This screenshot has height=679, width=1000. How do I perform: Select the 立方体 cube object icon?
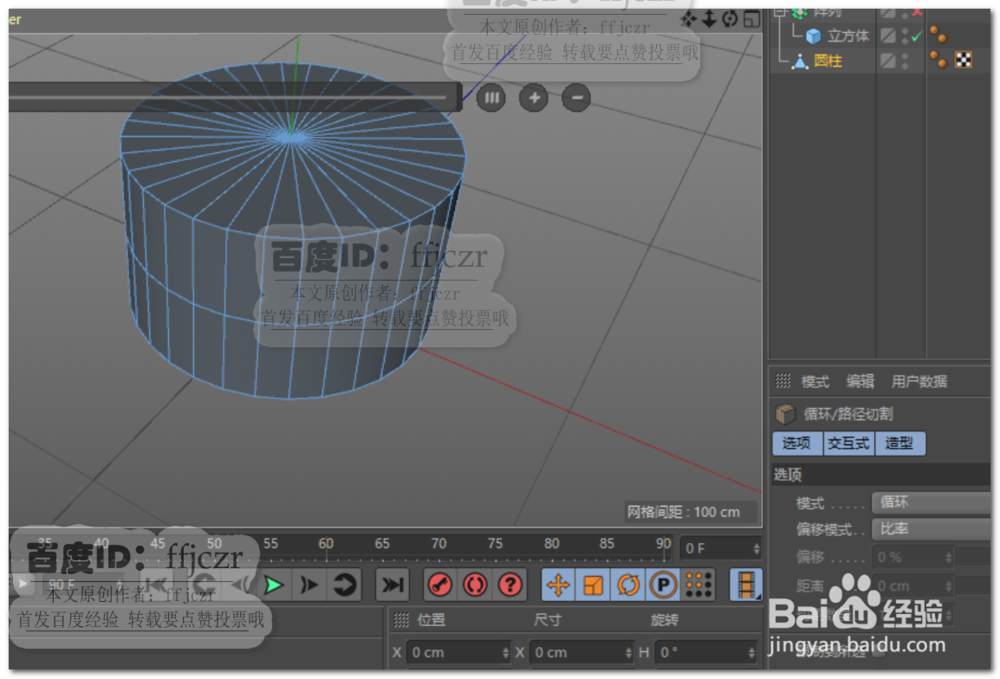tap(813, 36)
